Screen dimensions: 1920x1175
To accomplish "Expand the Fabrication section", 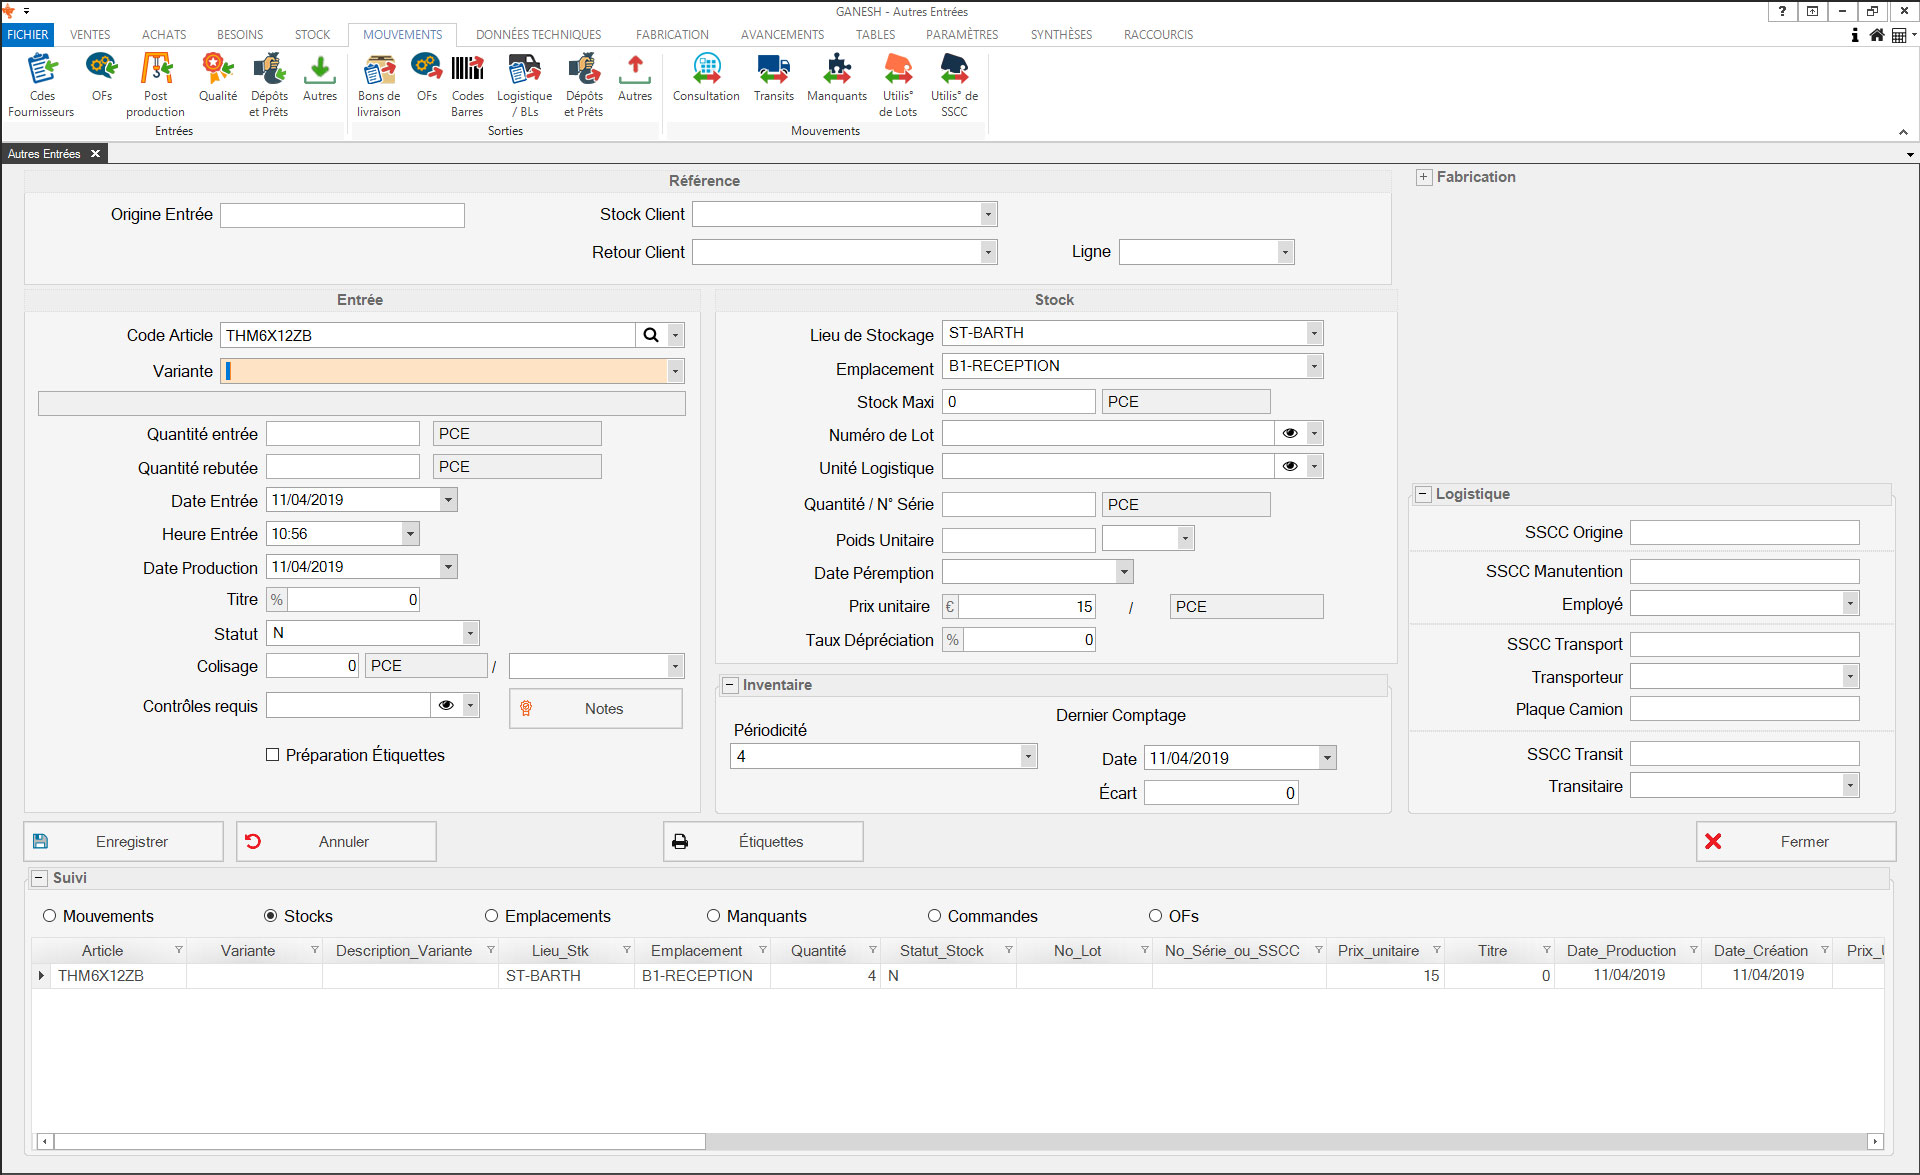I will 1424,177.
